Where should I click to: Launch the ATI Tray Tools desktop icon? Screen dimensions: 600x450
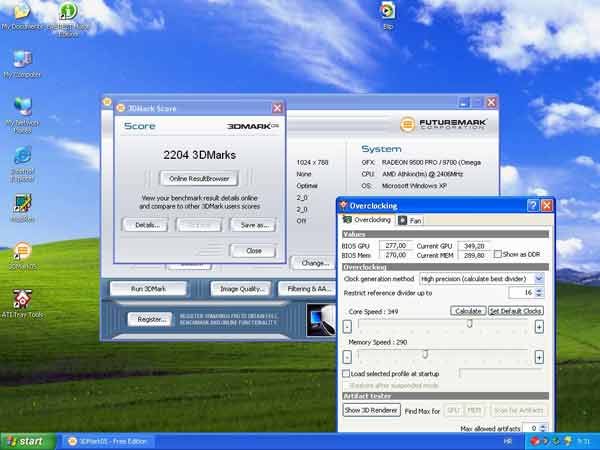[x=21, y=299]
